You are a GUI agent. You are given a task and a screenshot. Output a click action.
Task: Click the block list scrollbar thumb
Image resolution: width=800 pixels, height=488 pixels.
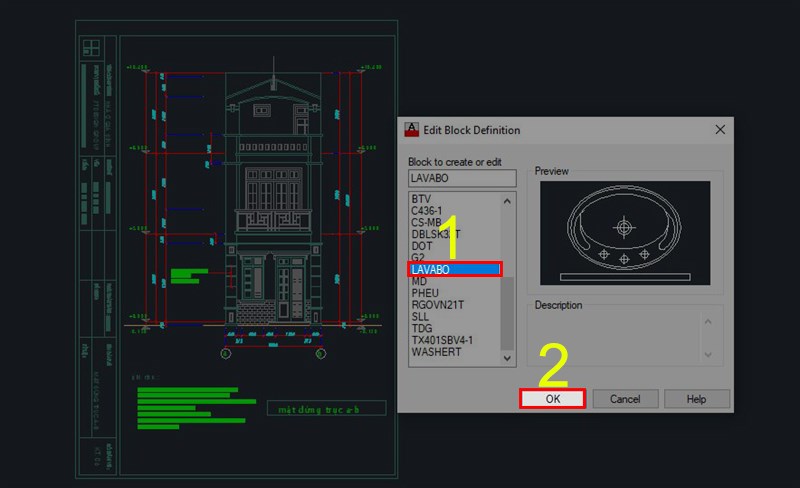click(x=507, y=312)
